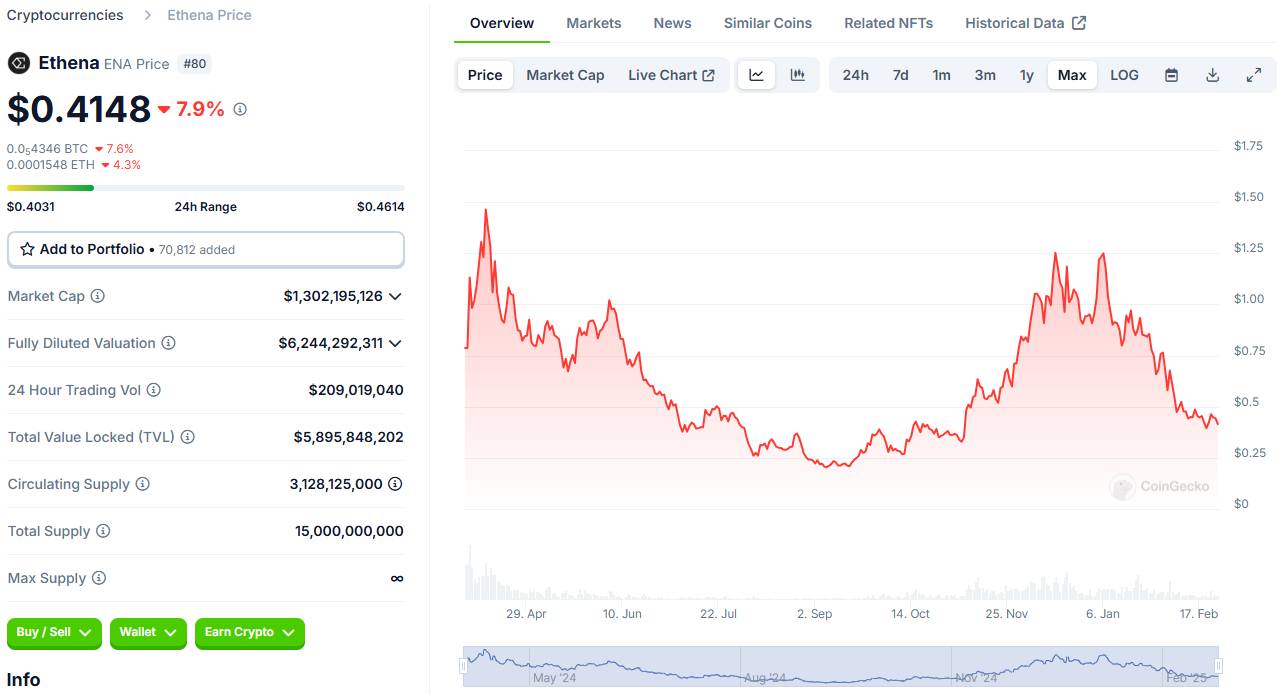Click the Ethena Price breadcrumb text

[x=210, y=15]
